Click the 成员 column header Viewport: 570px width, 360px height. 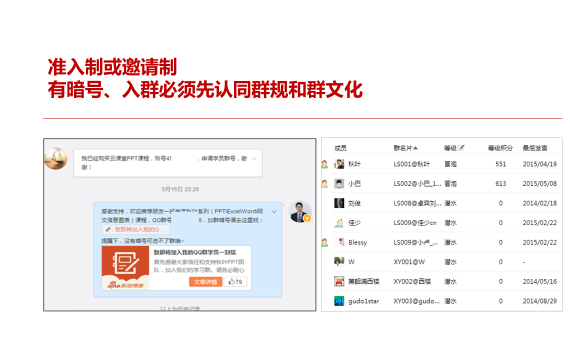340,148
